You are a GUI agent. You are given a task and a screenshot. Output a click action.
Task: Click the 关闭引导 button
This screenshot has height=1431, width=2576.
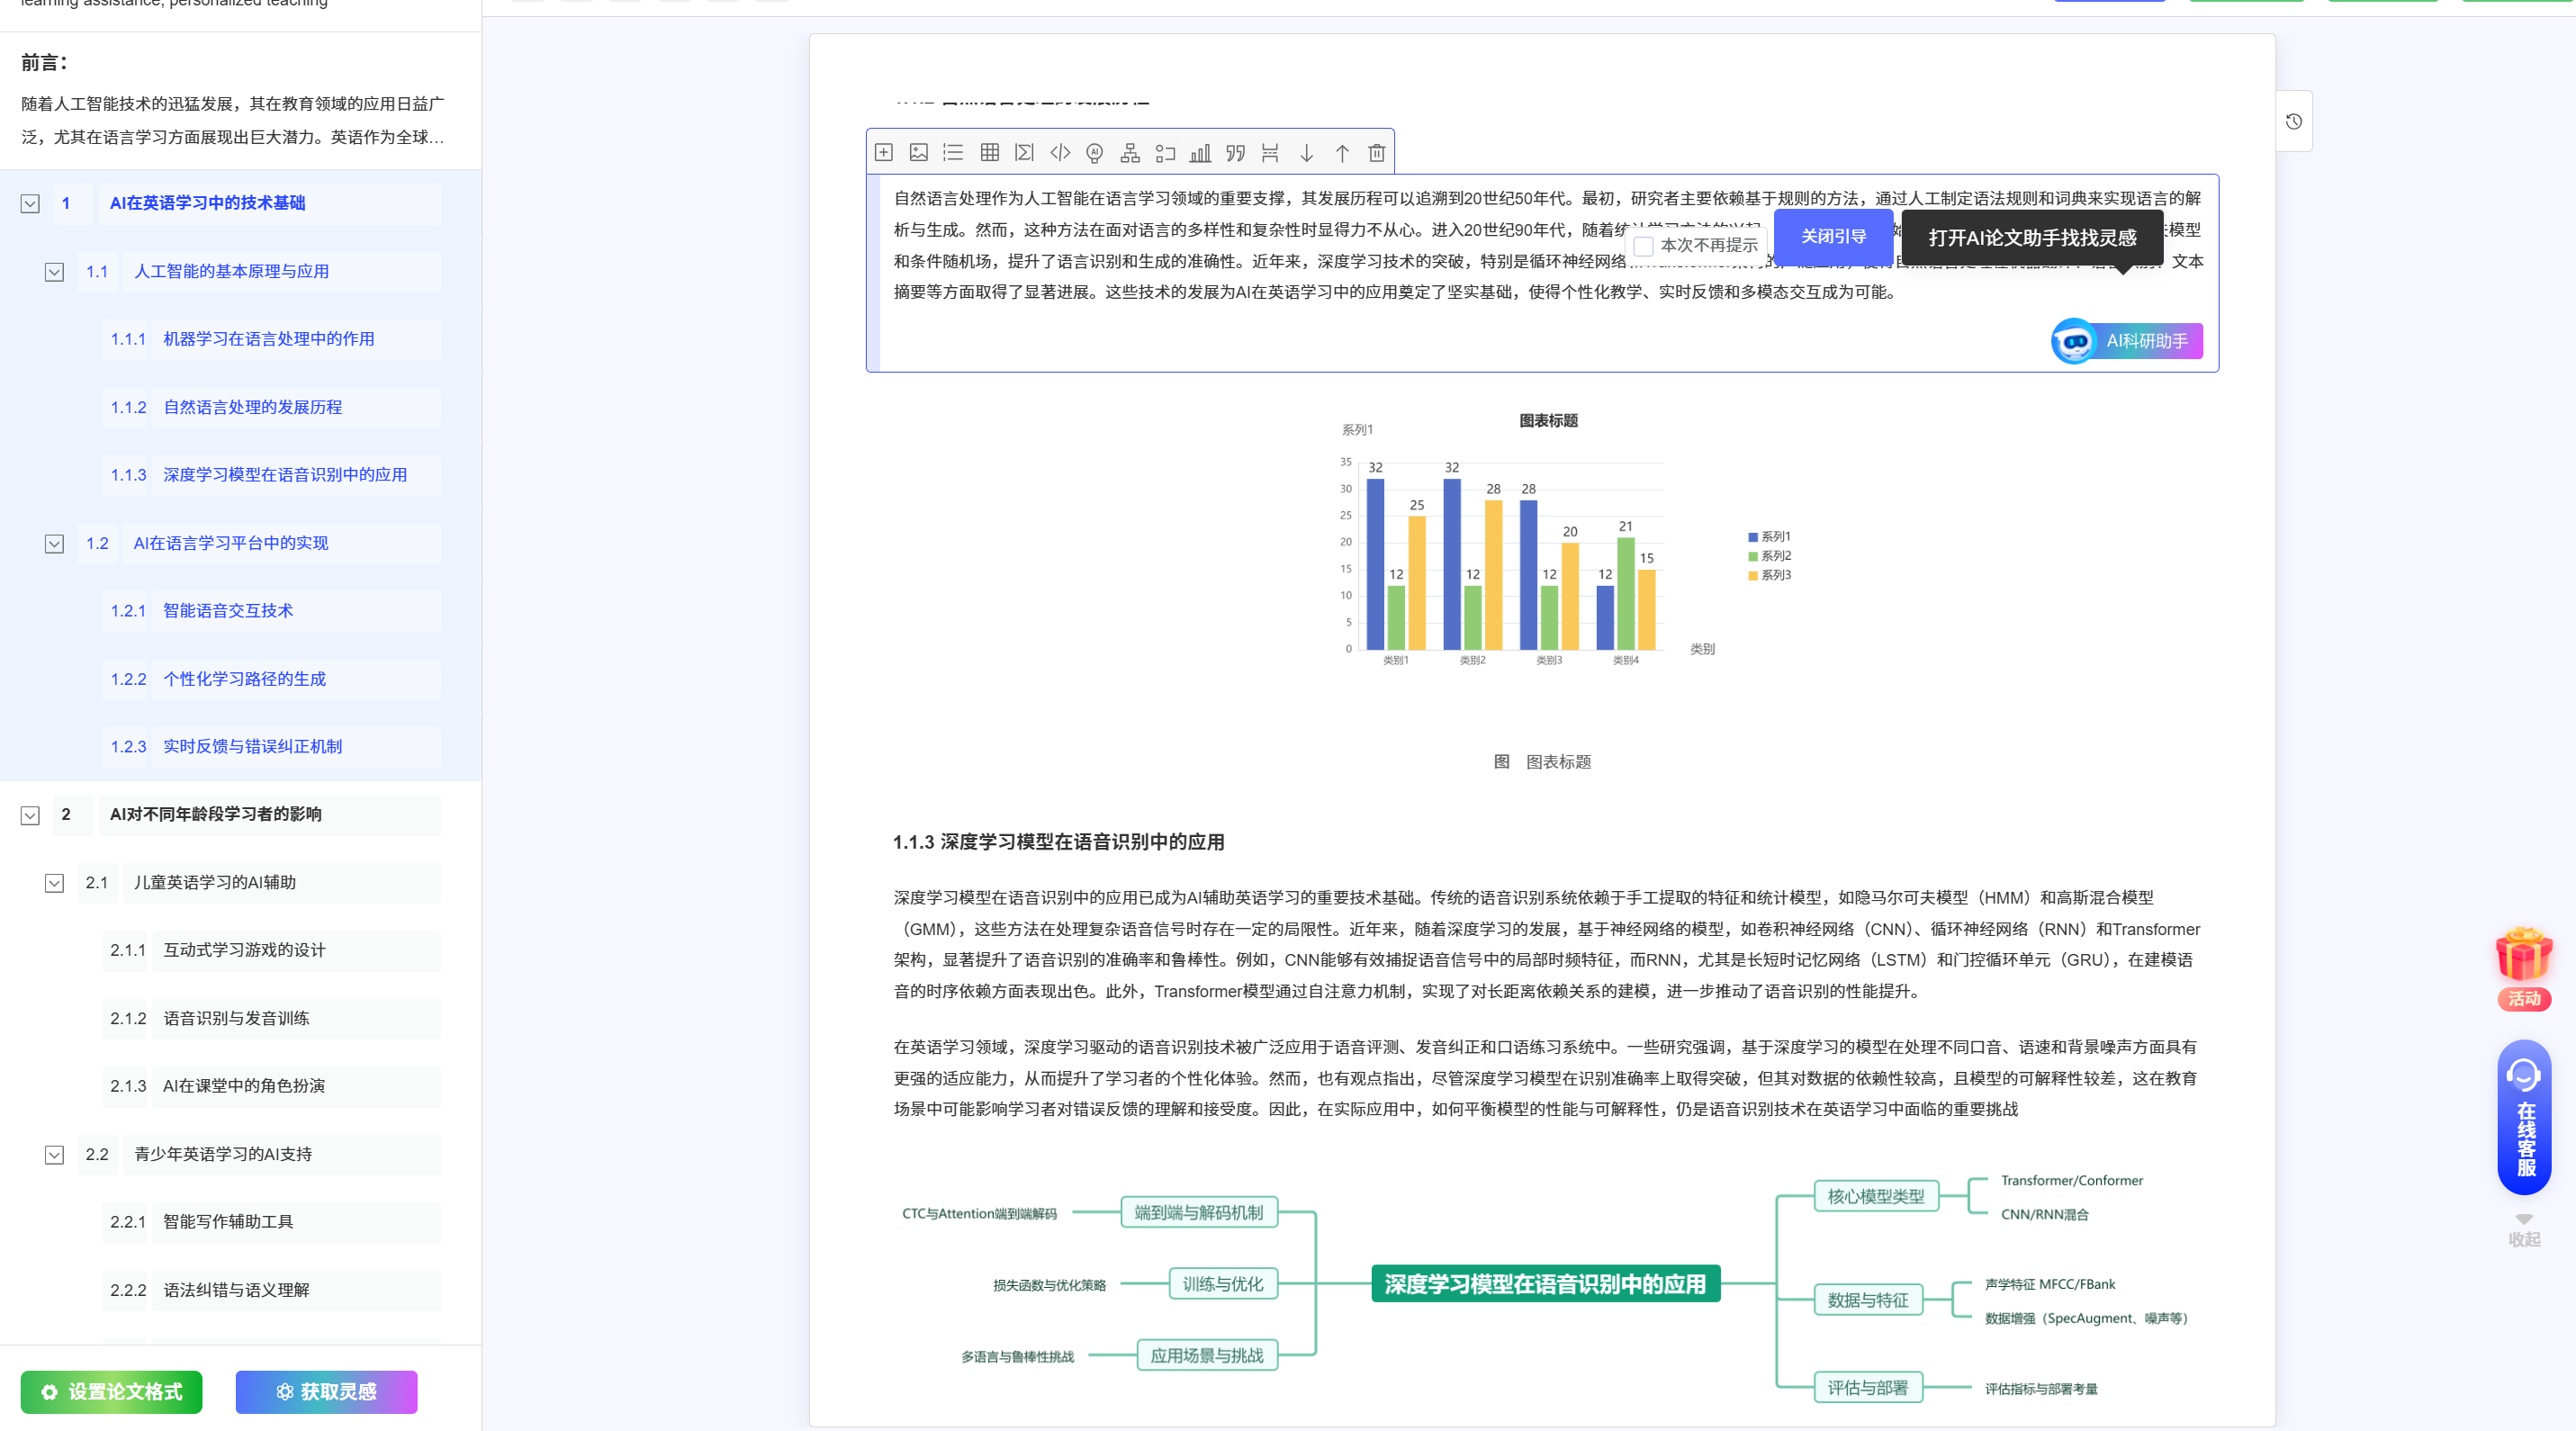coord(1833,237)
